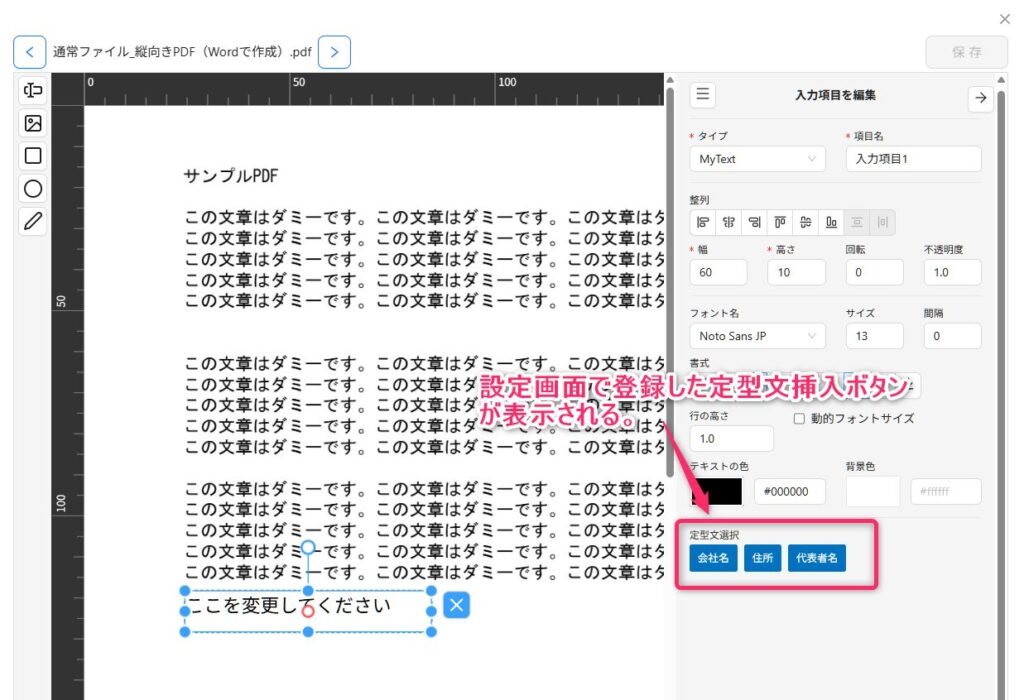Open the フォント名 dropdown showing Noto Sans JP
The image size is (1024, 700).
pyautogui.click(x=757, y=336)
